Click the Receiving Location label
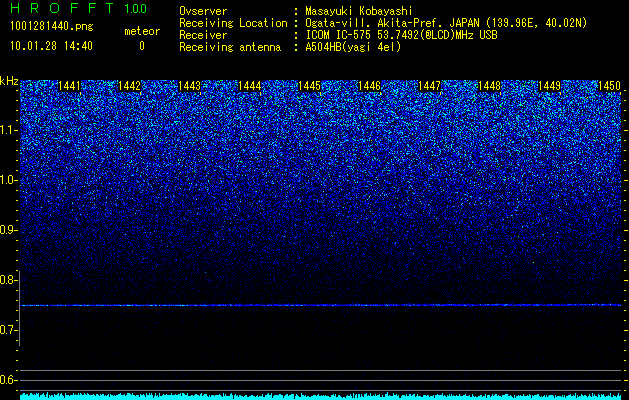 pyautogui.click(x=233, y=23)
